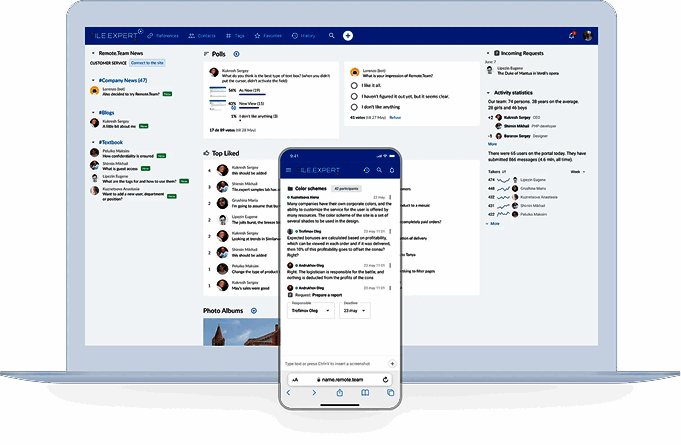Viewport: 681px width, 445px height.
Task: Click the sort icon next to Talkers
Action: tap(504, 172)
